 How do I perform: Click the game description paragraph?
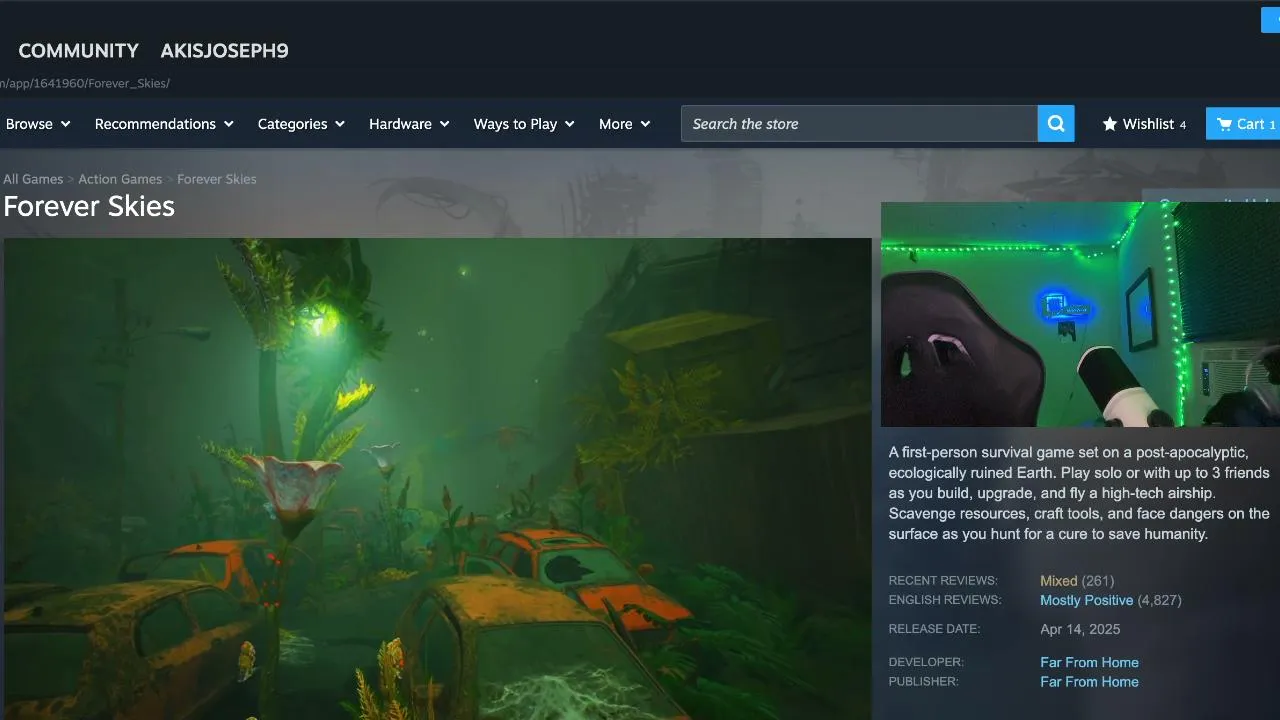coord(1080,494)
